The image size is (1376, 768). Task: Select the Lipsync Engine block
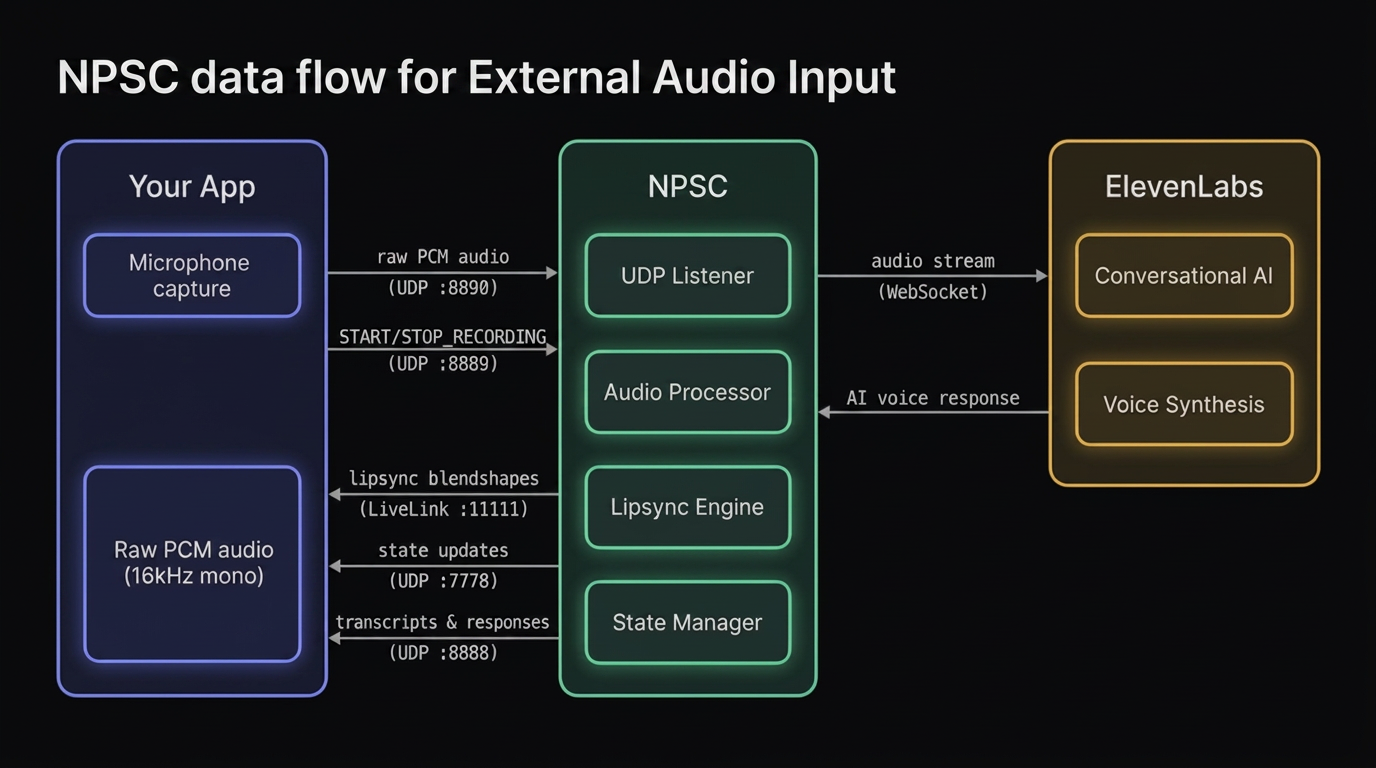(x=687, y=507)
